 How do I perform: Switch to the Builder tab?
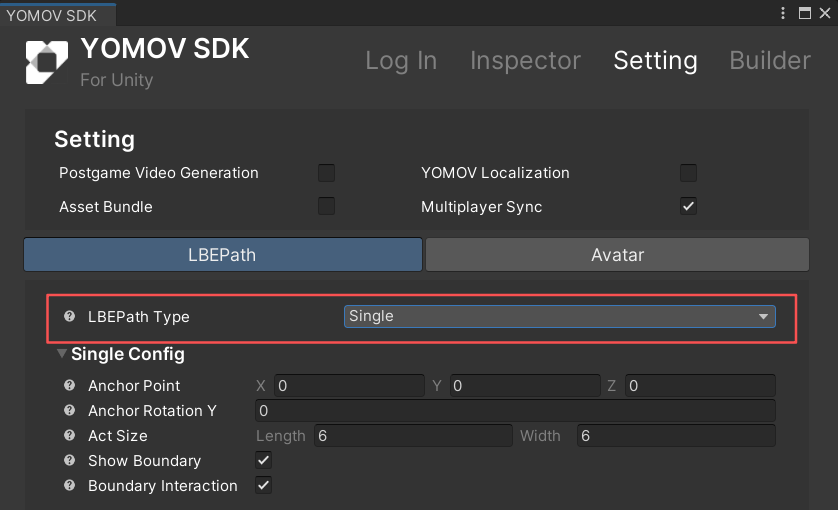[x=770, y=60]
